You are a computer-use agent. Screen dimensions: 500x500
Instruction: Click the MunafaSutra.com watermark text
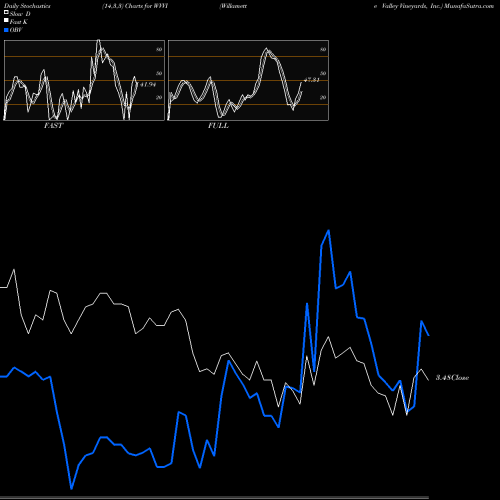(x=469, y=6)
